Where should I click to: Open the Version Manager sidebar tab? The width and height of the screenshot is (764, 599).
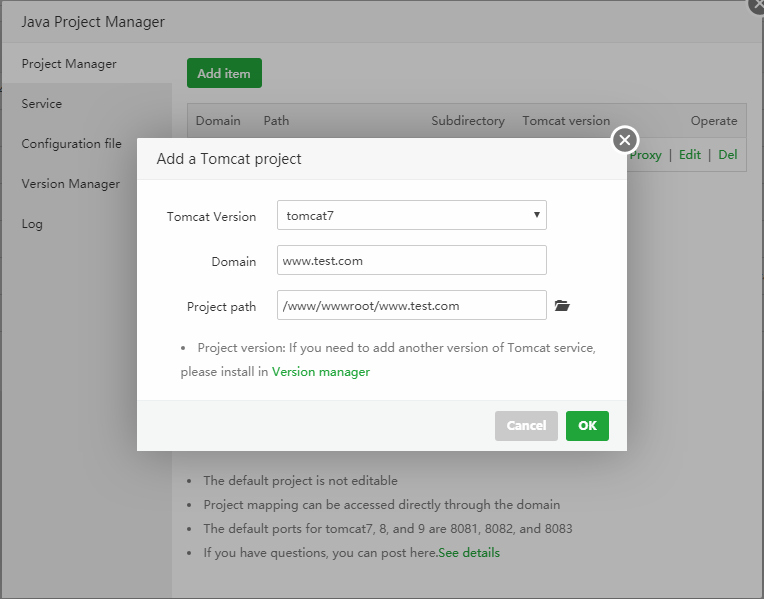pyautogui.click(x=71, y=184)
